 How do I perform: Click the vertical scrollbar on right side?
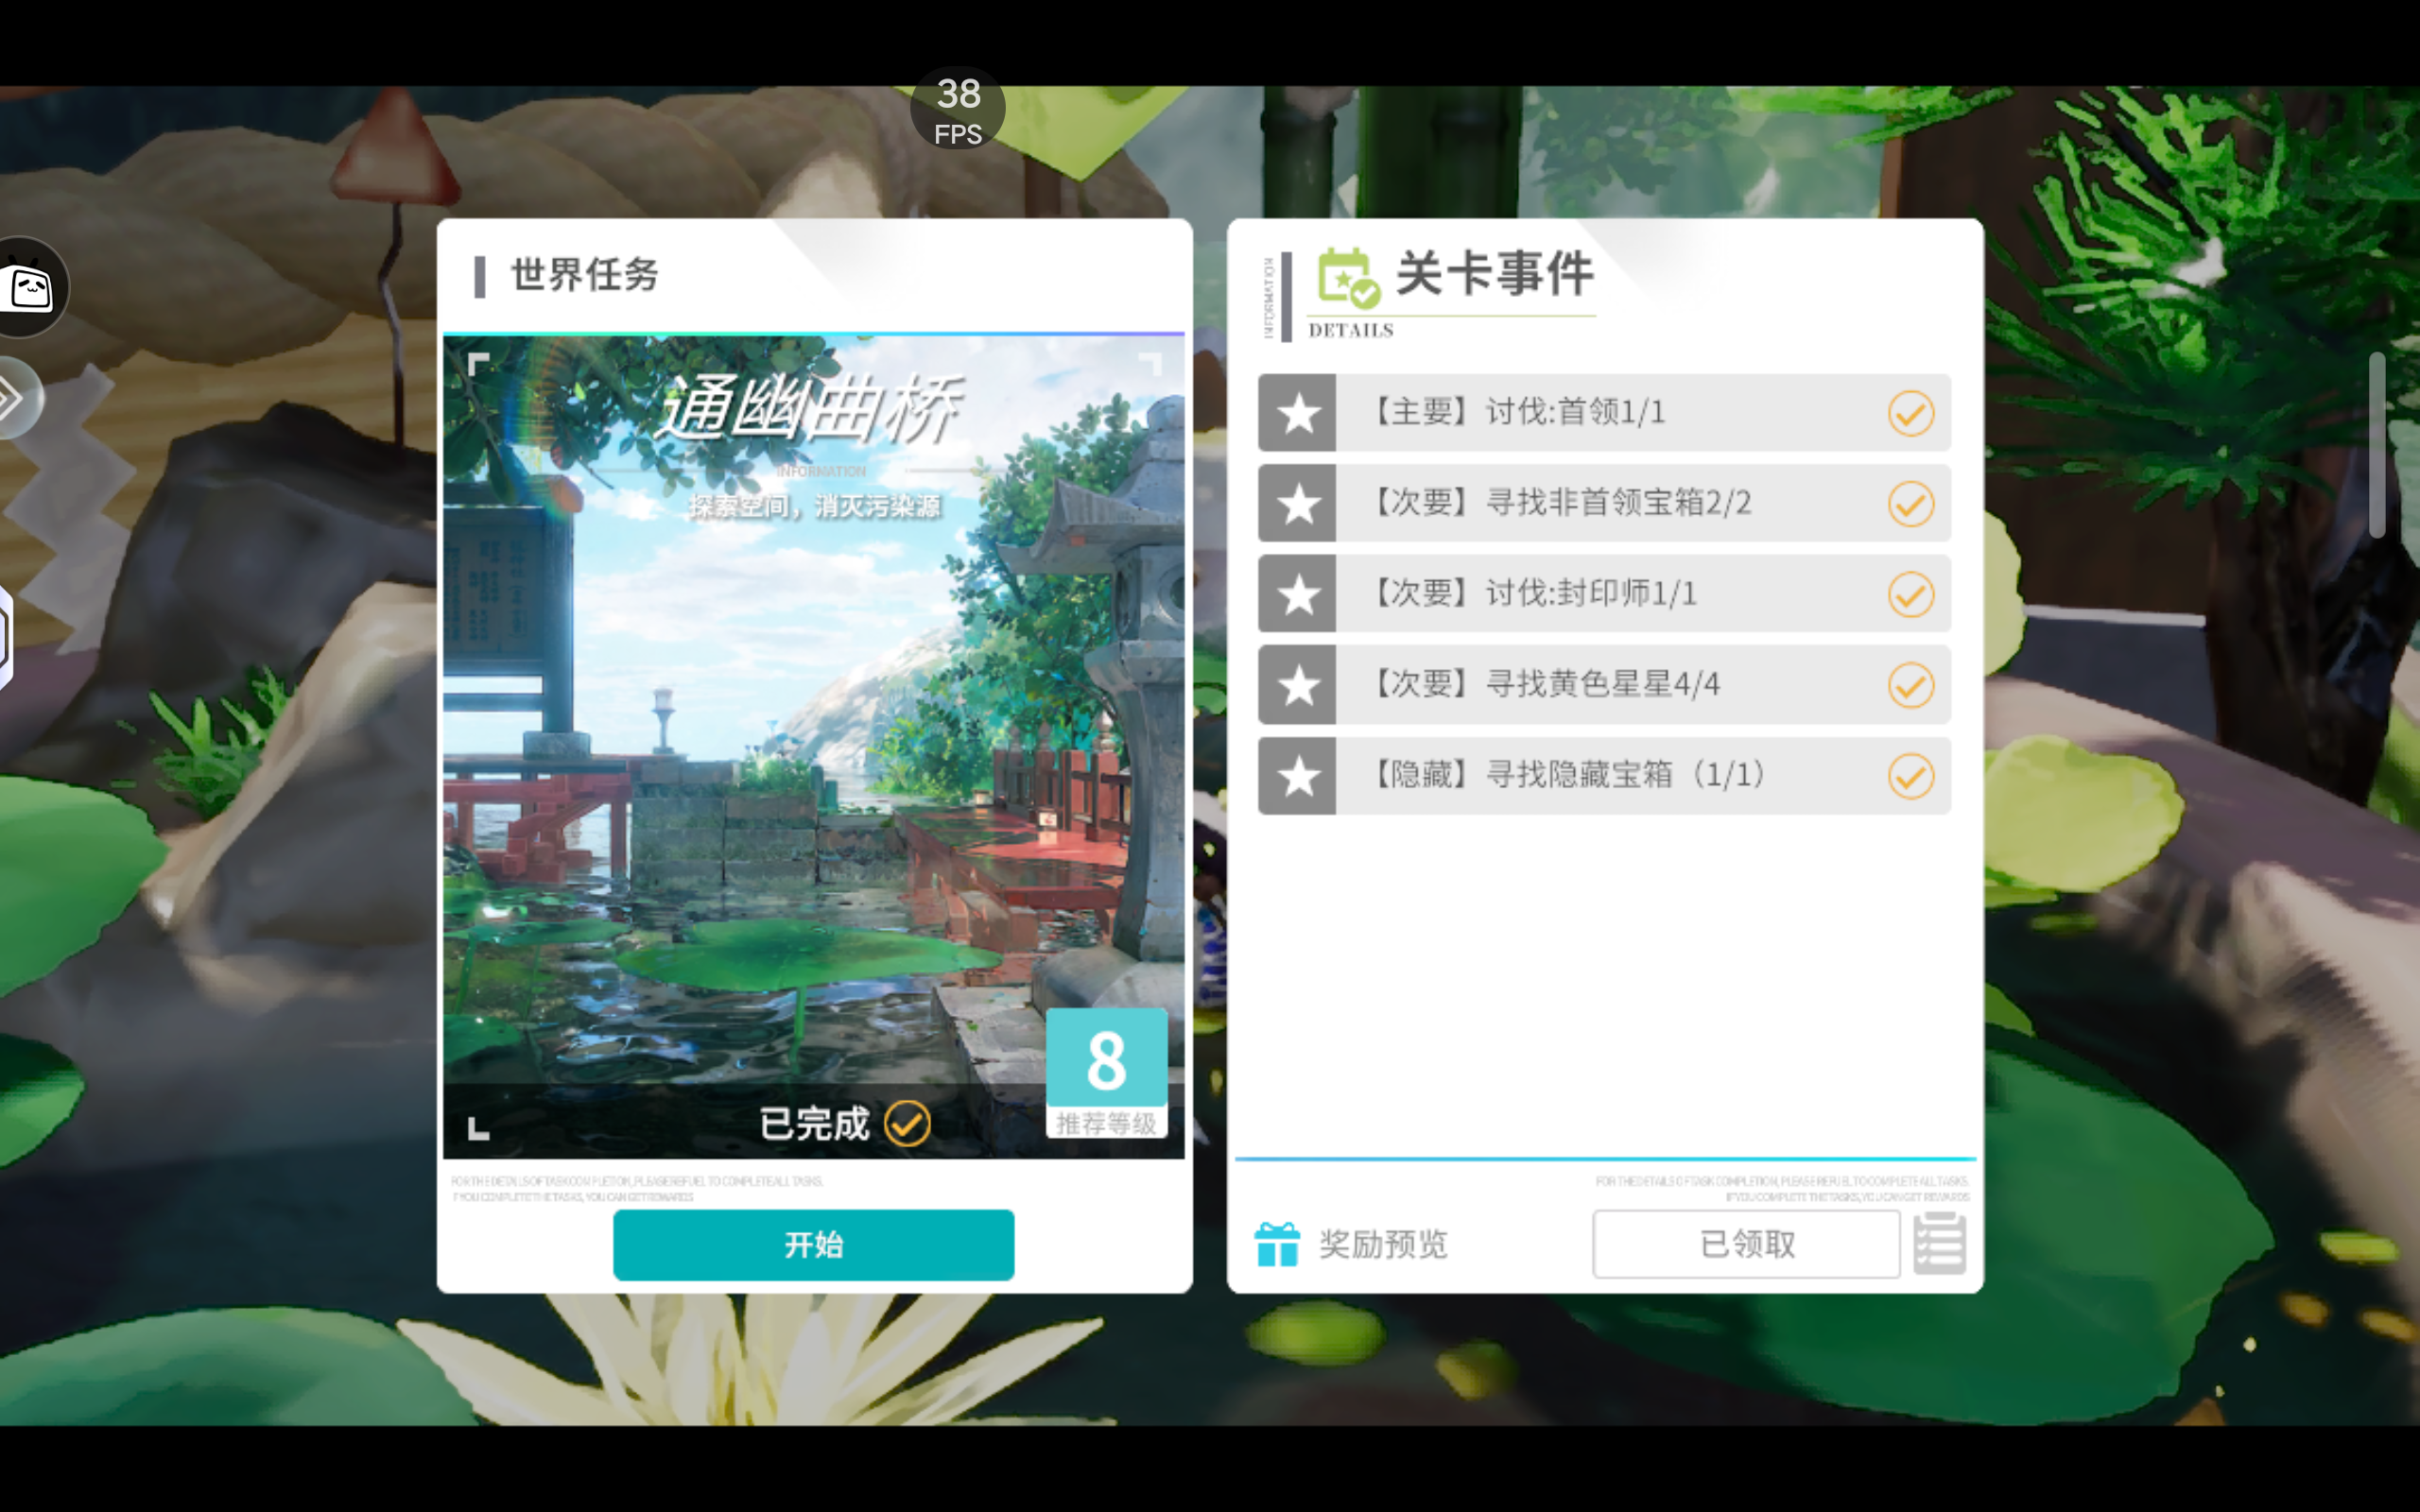pyautogui.click(x=2377, y=445)
